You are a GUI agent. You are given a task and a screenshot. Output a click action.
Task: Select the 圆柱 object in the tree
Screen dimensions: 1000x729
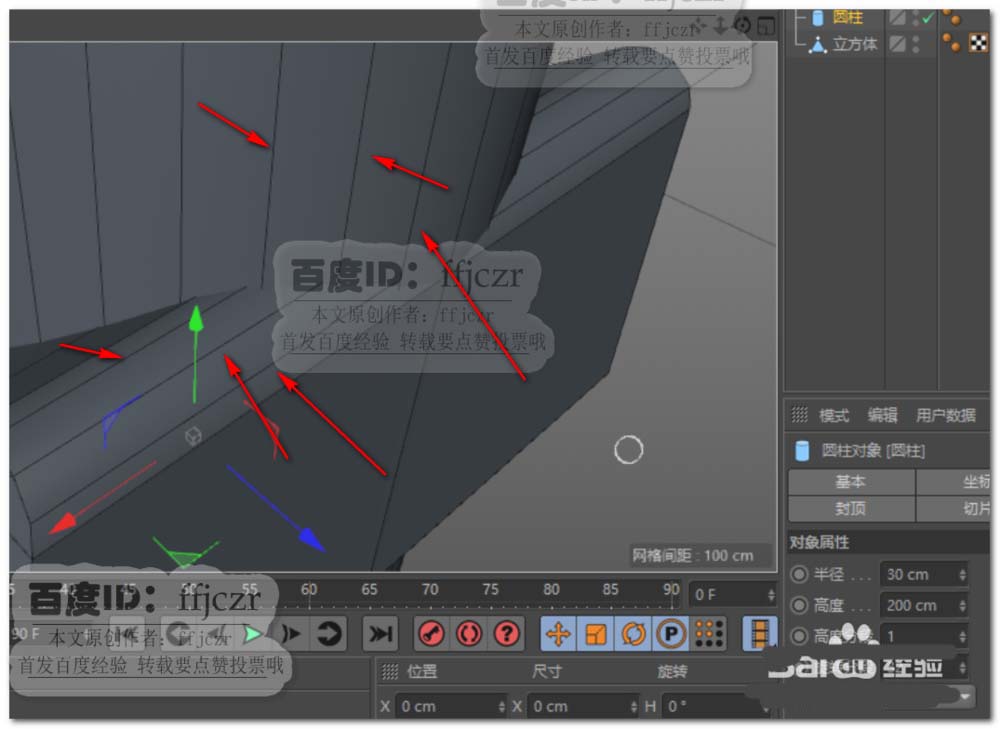tap(848, 17)
